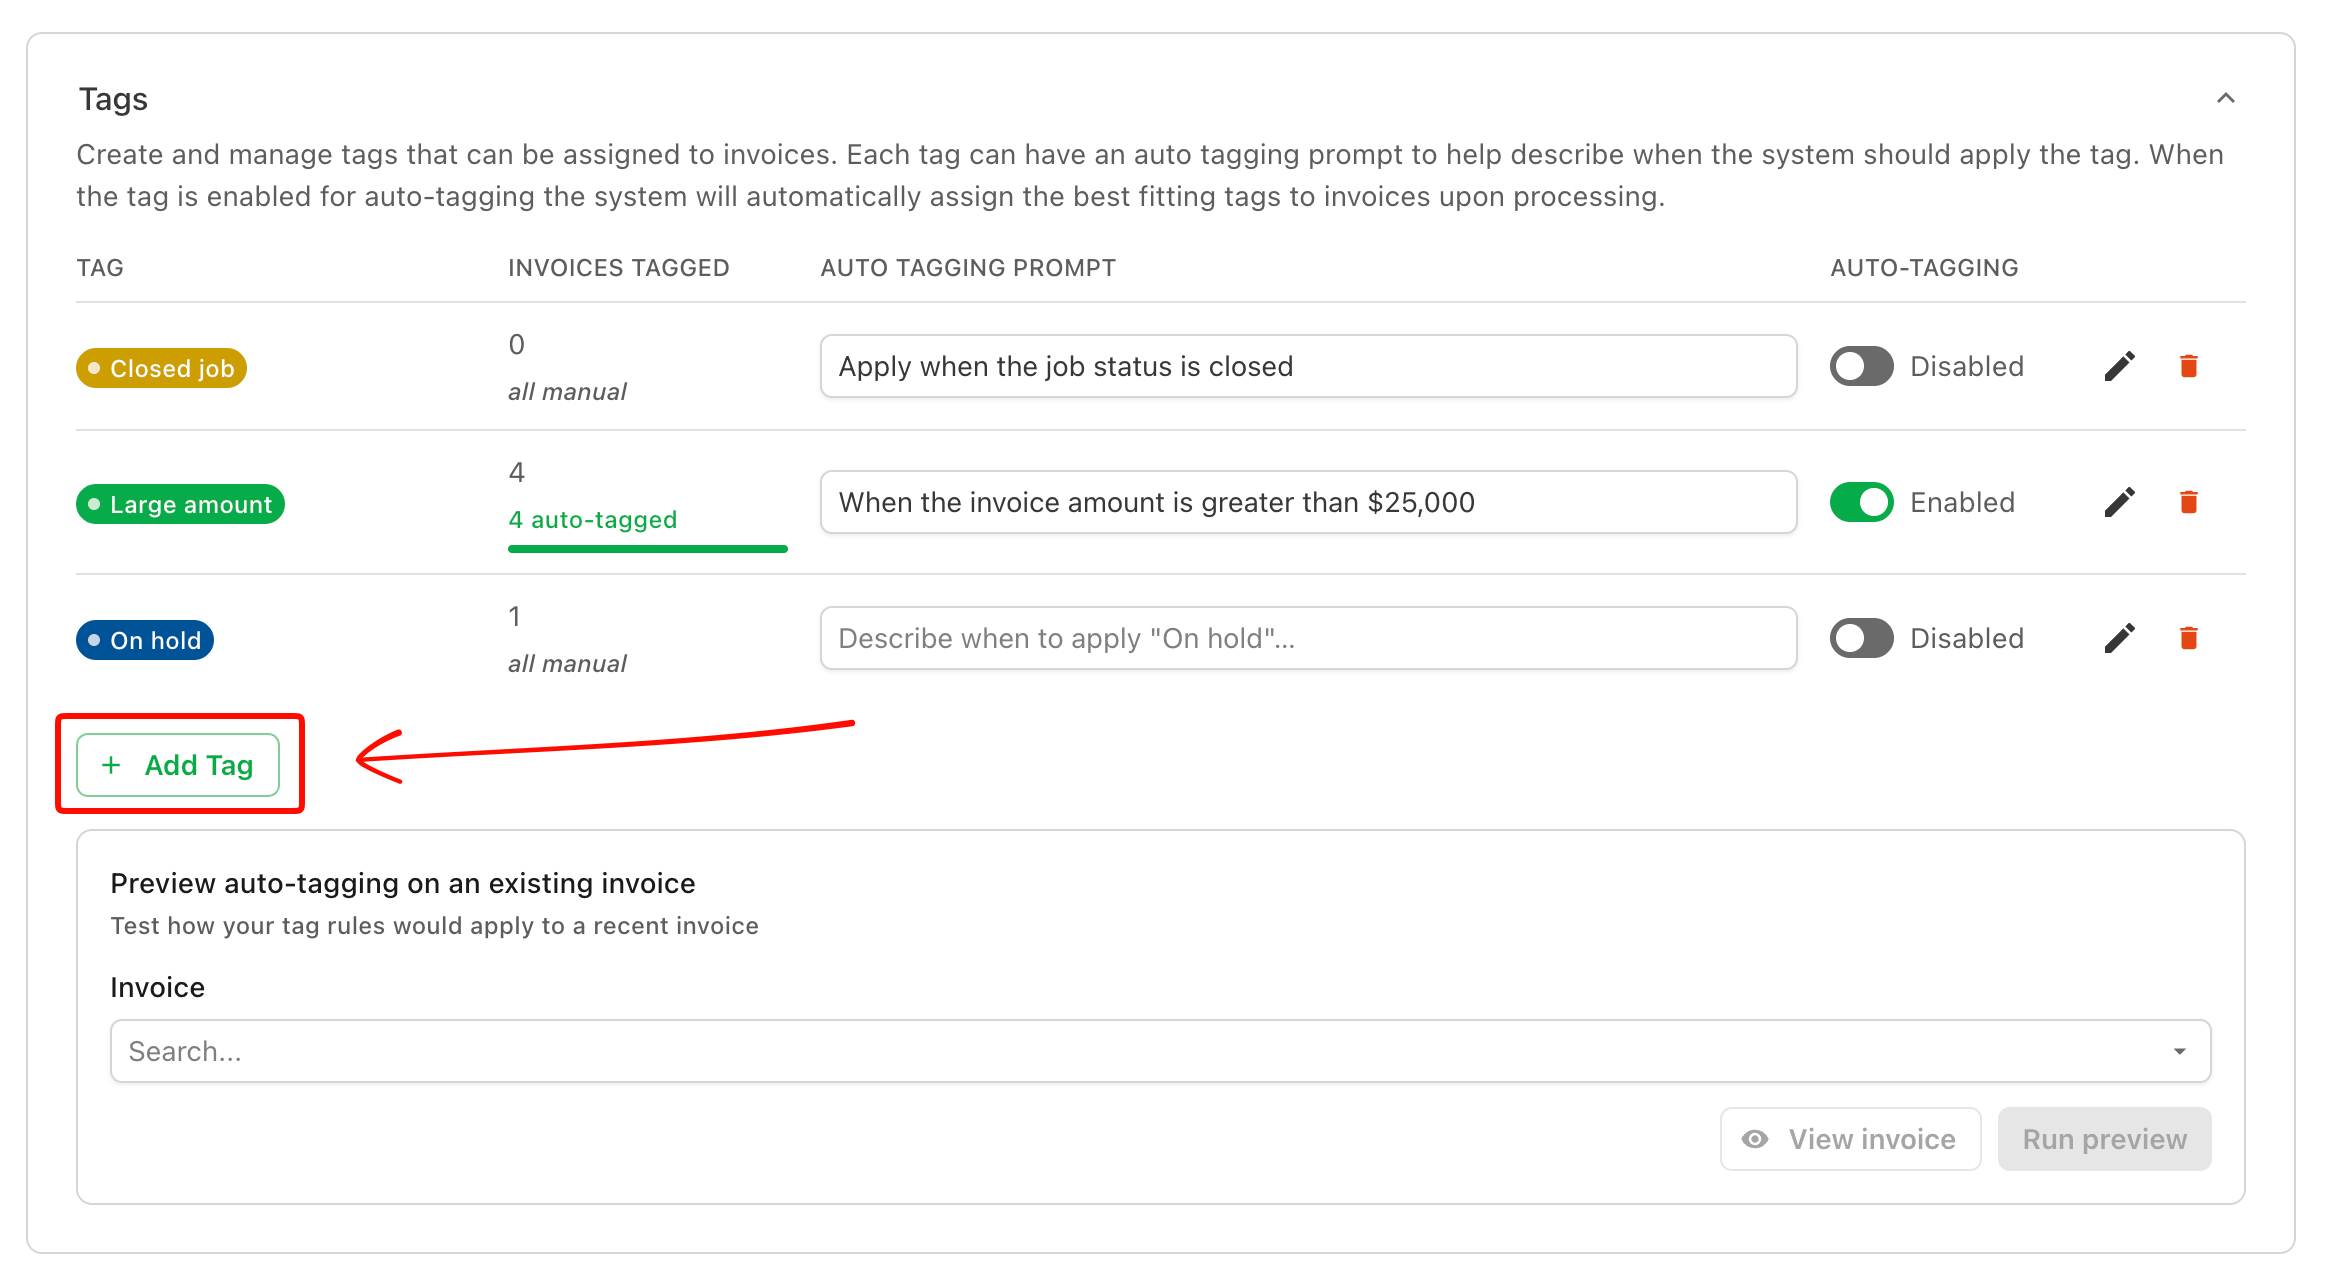The height and width of the screenshot is (1280, 2330).
Task: Click the Disabled label in Closed job row
Action: 1967,366
